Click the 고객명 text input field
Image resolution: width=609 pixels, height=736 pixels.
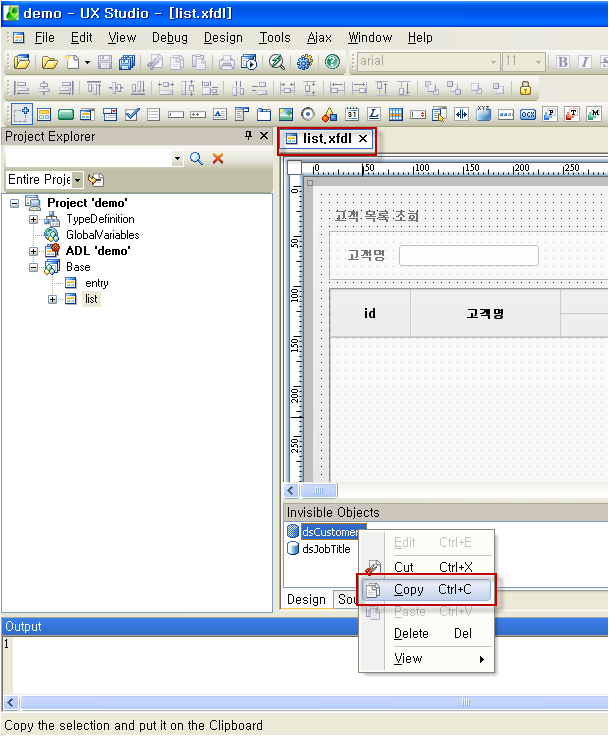468,255
